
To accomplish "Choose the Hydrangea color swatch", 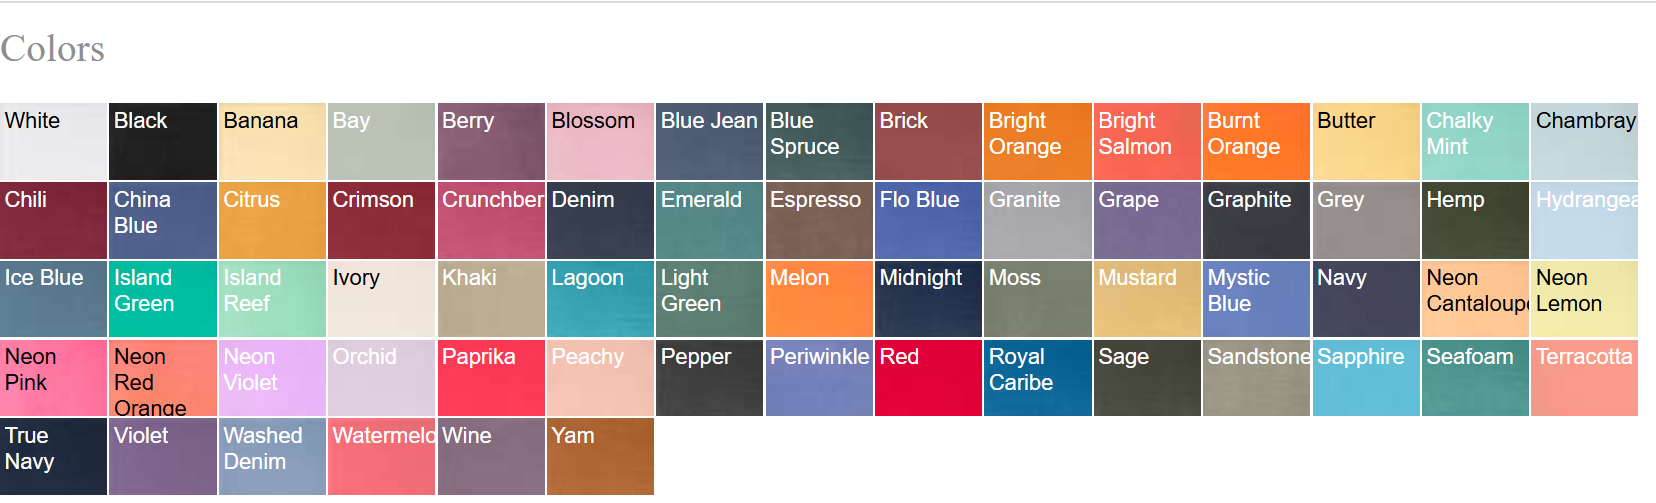I will (1584, 220).
